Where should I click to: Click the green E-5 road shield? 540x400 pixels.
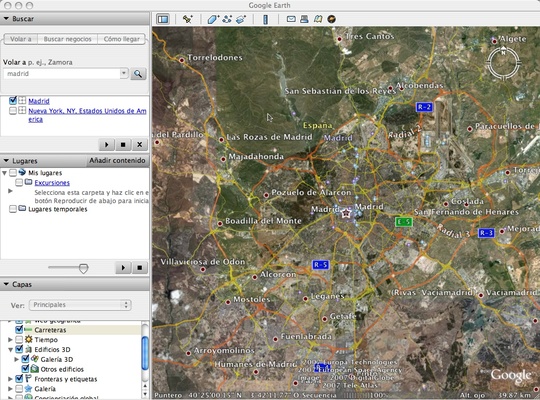tap(404, 222)
